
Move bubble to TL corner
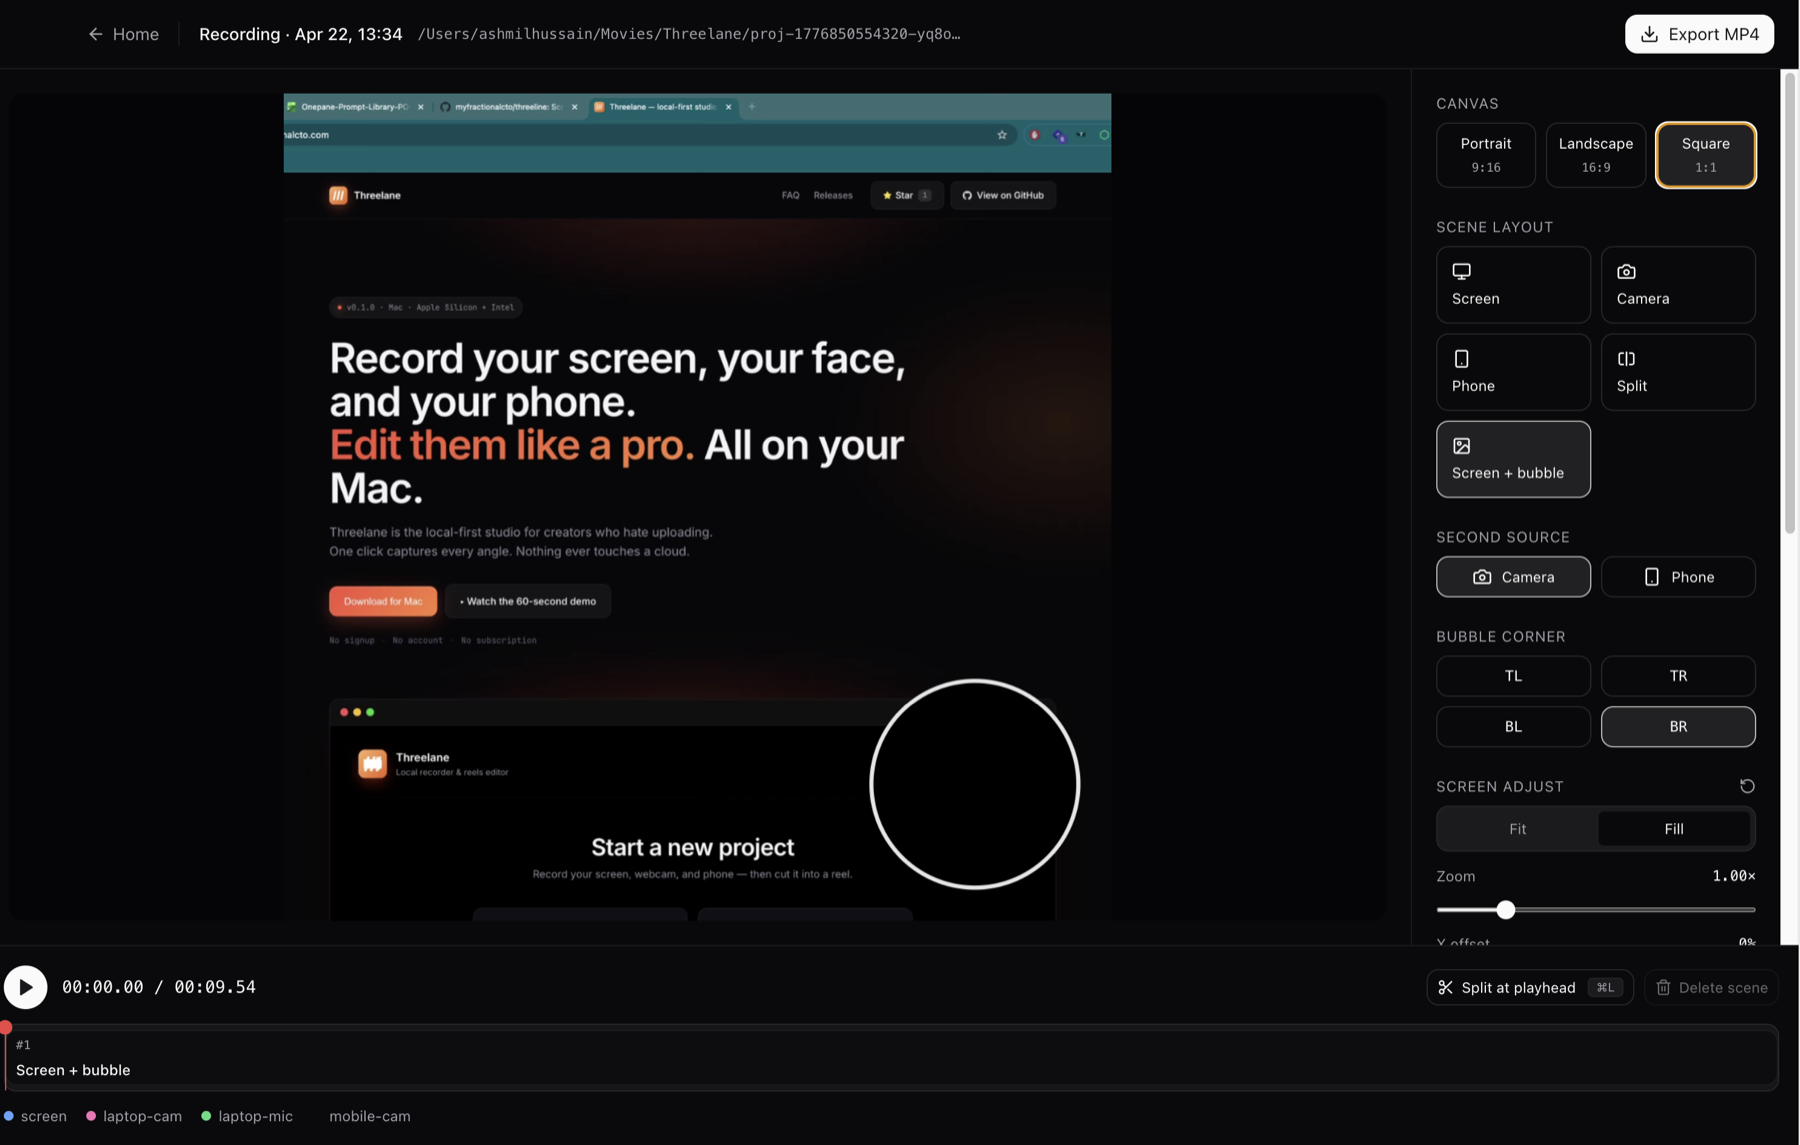click(x=1512, y=676)
